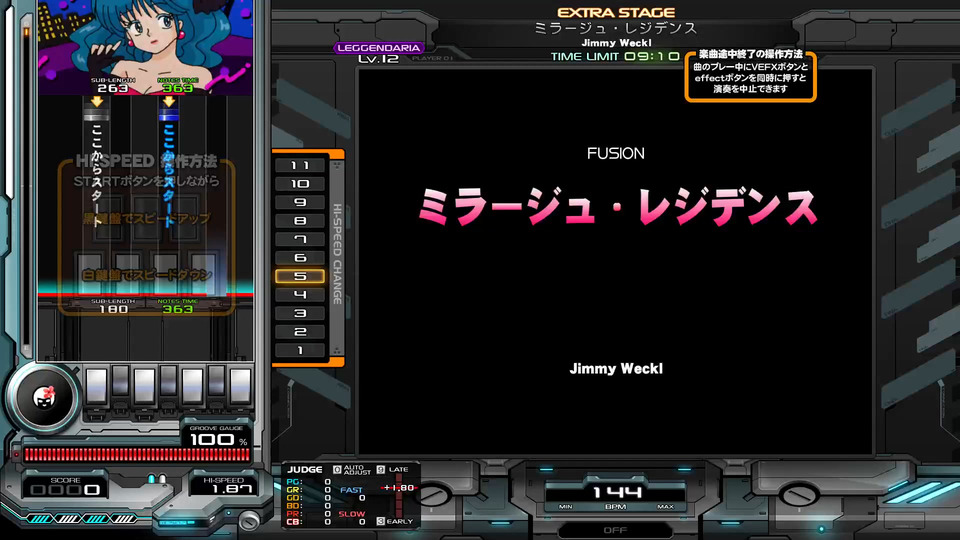Click the left yellow down-arrow marker
This screenshot has width=960, height=540.
pyautogui.click(x=97, y=102)
